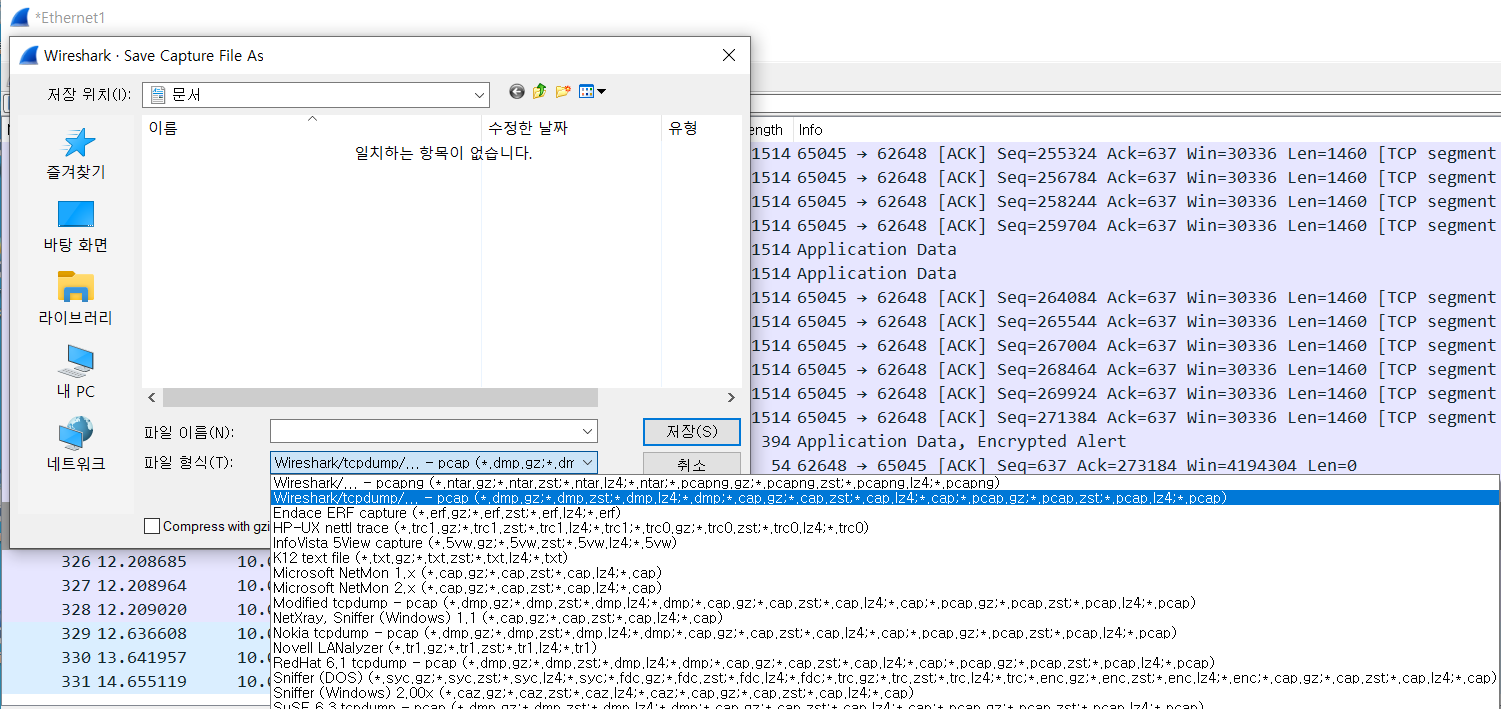The image size is (1501, 709).
Task: Select packet number 329 row
Action: click(136, 634)
